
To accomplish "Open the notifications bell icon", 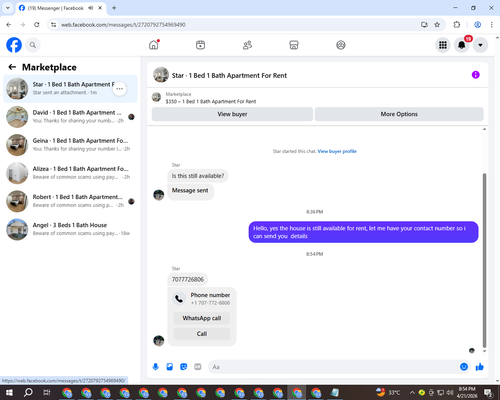I will [462, 45].
